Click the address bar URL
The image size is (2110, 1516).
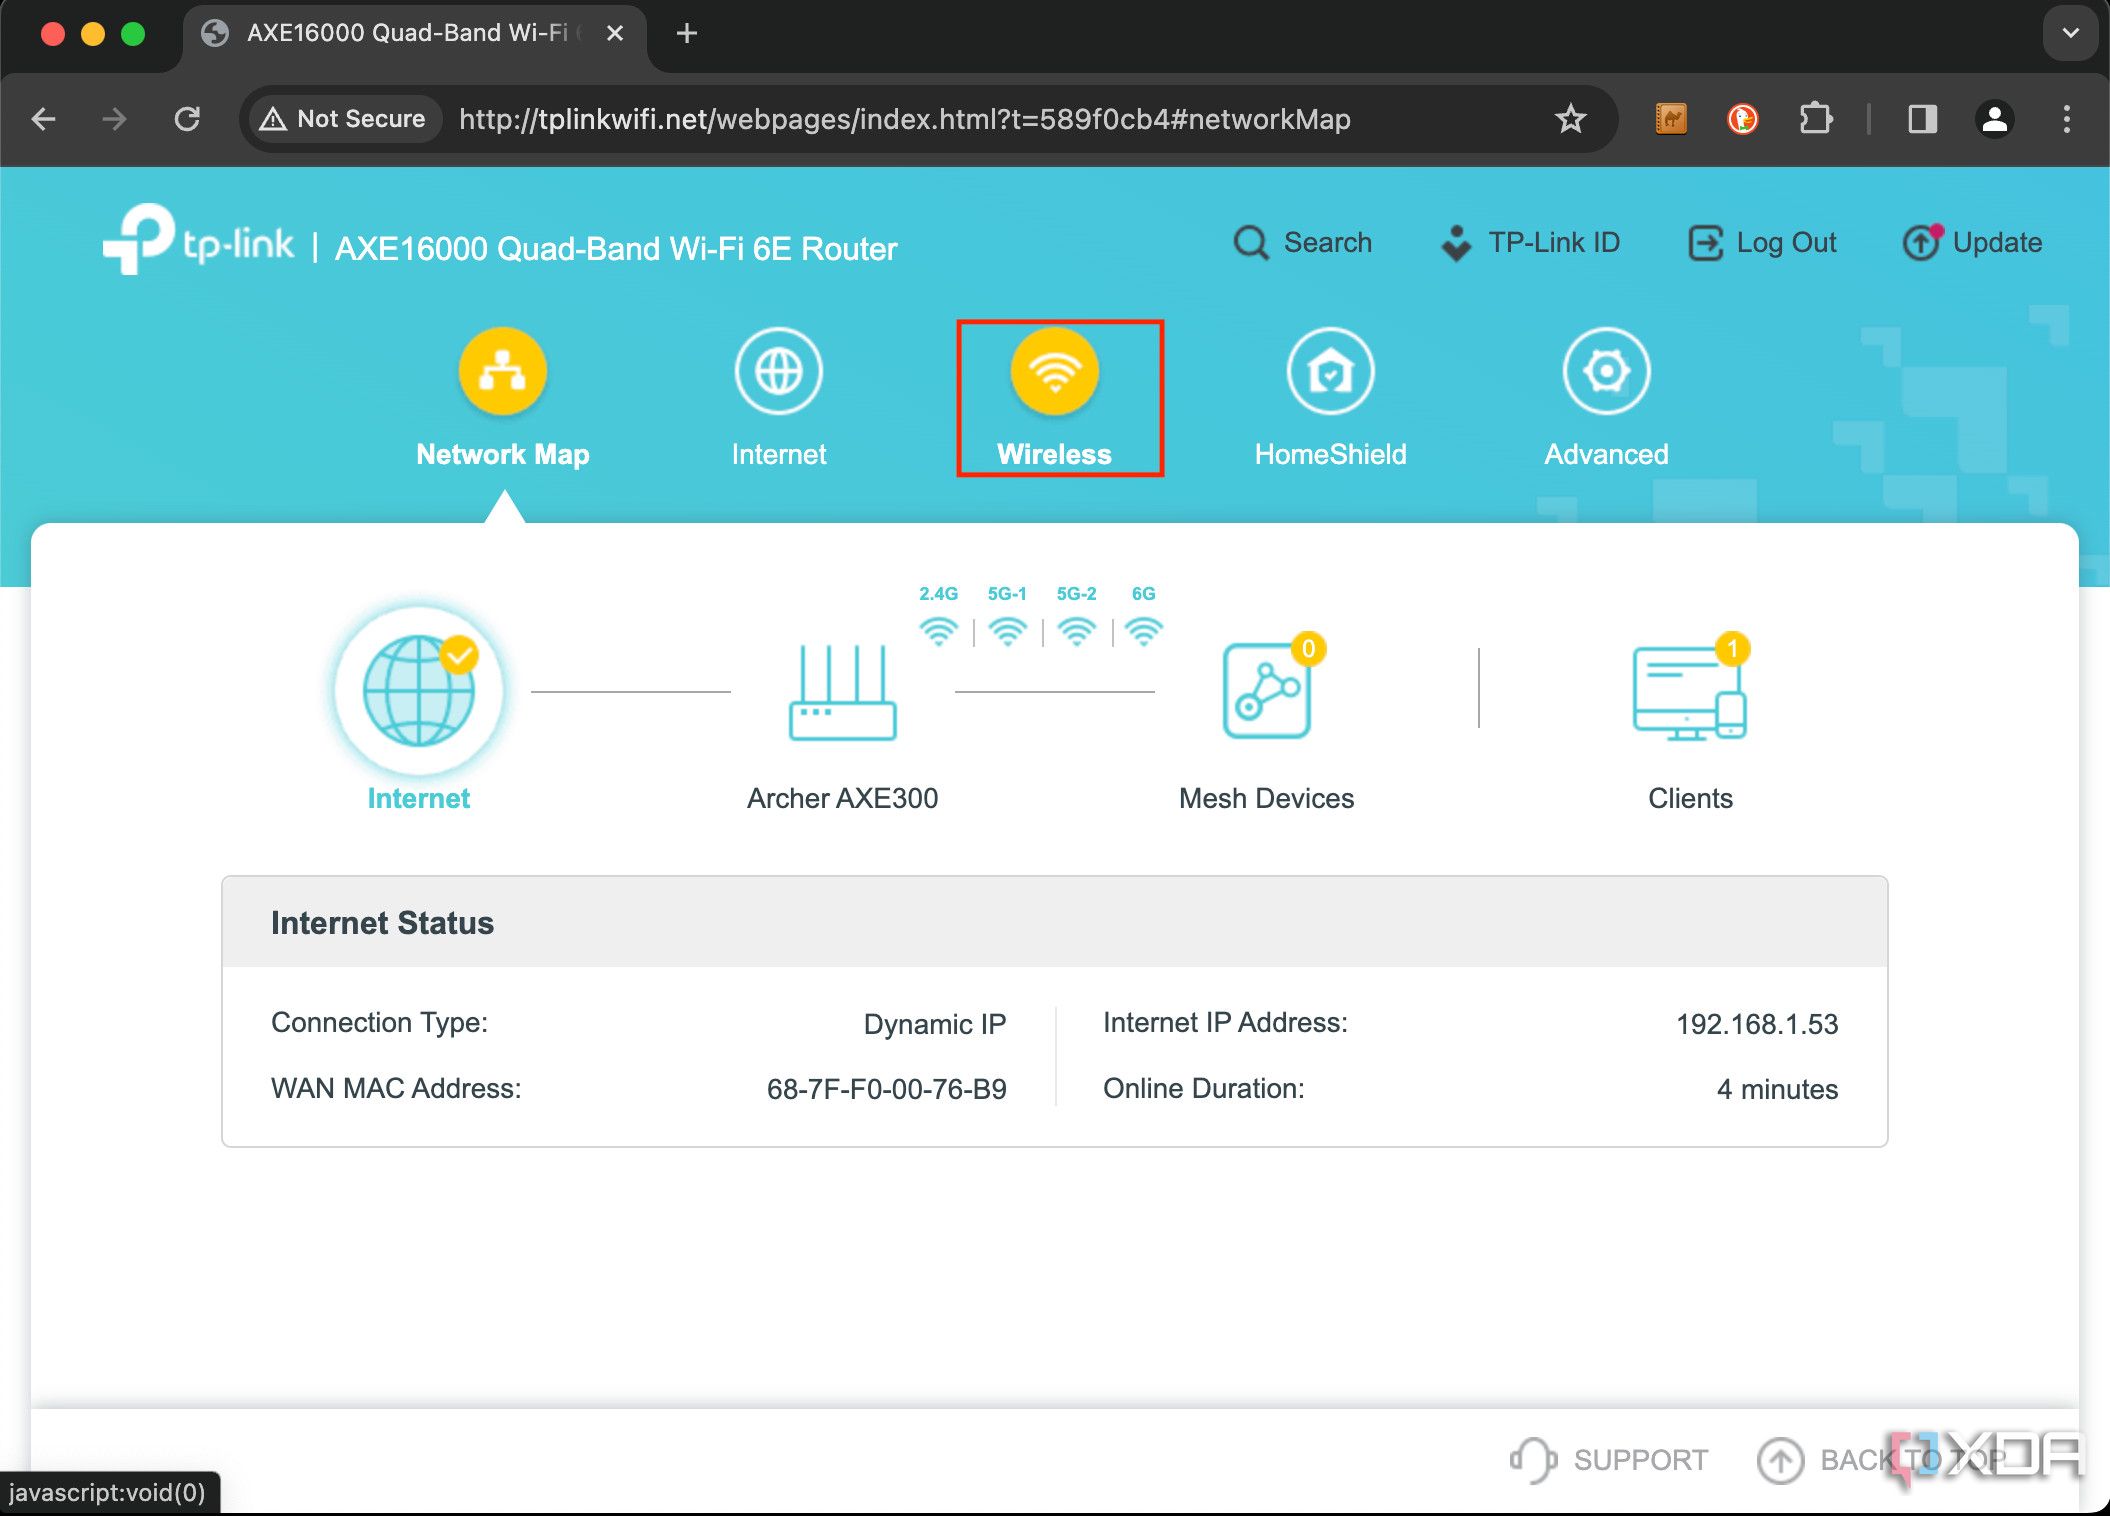904,119
